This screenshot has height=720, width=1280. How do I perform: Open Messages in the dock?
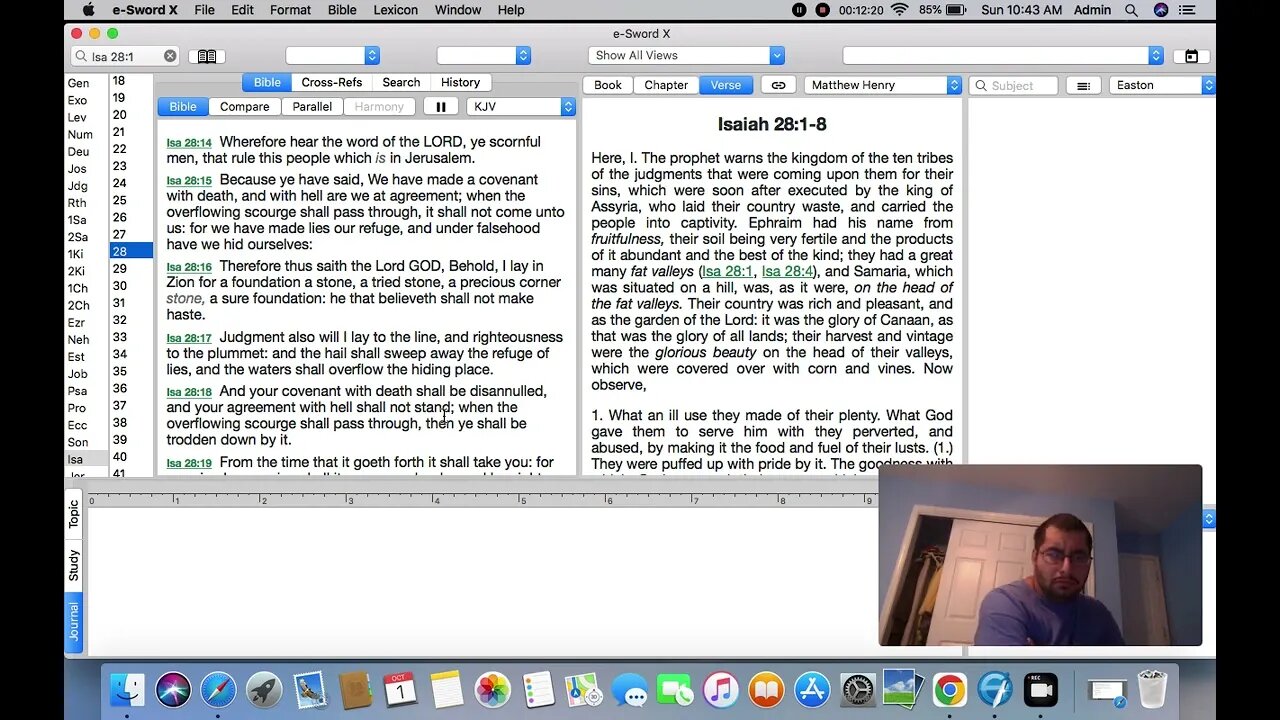[x=629, y=690]
